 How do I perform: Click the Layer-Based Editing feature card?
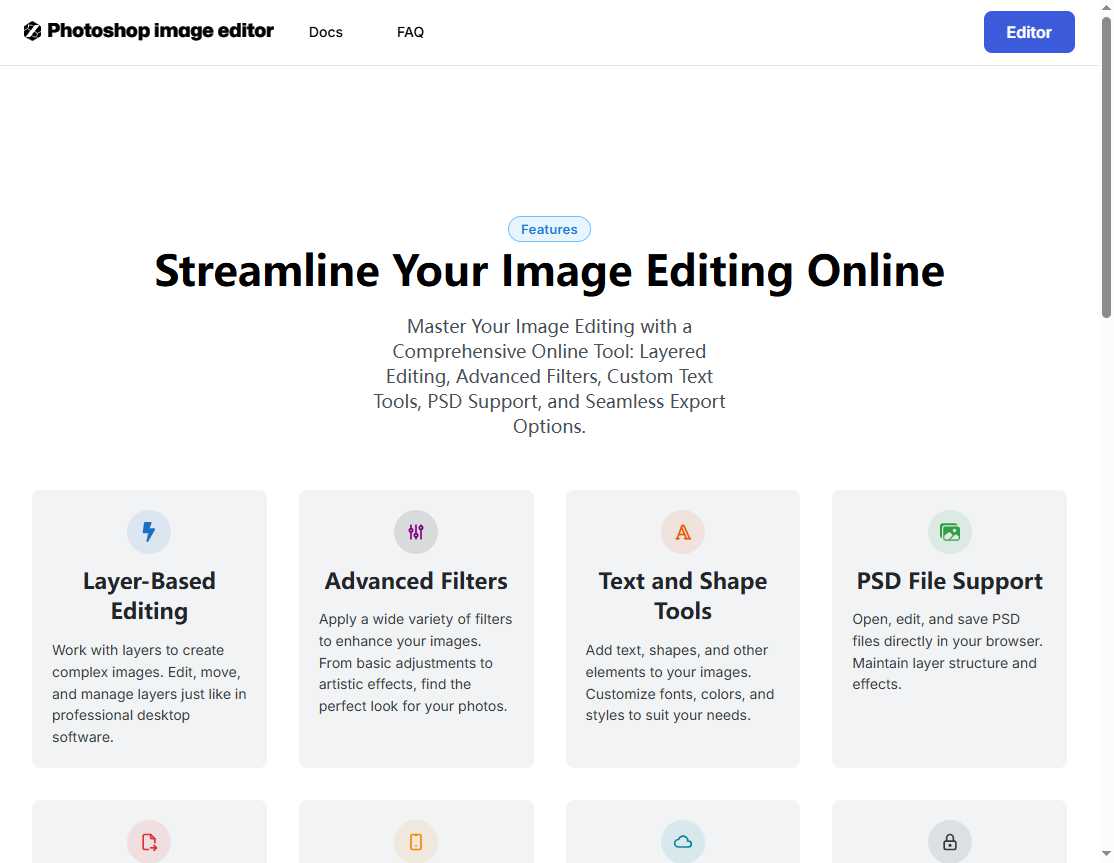point(149,628)
